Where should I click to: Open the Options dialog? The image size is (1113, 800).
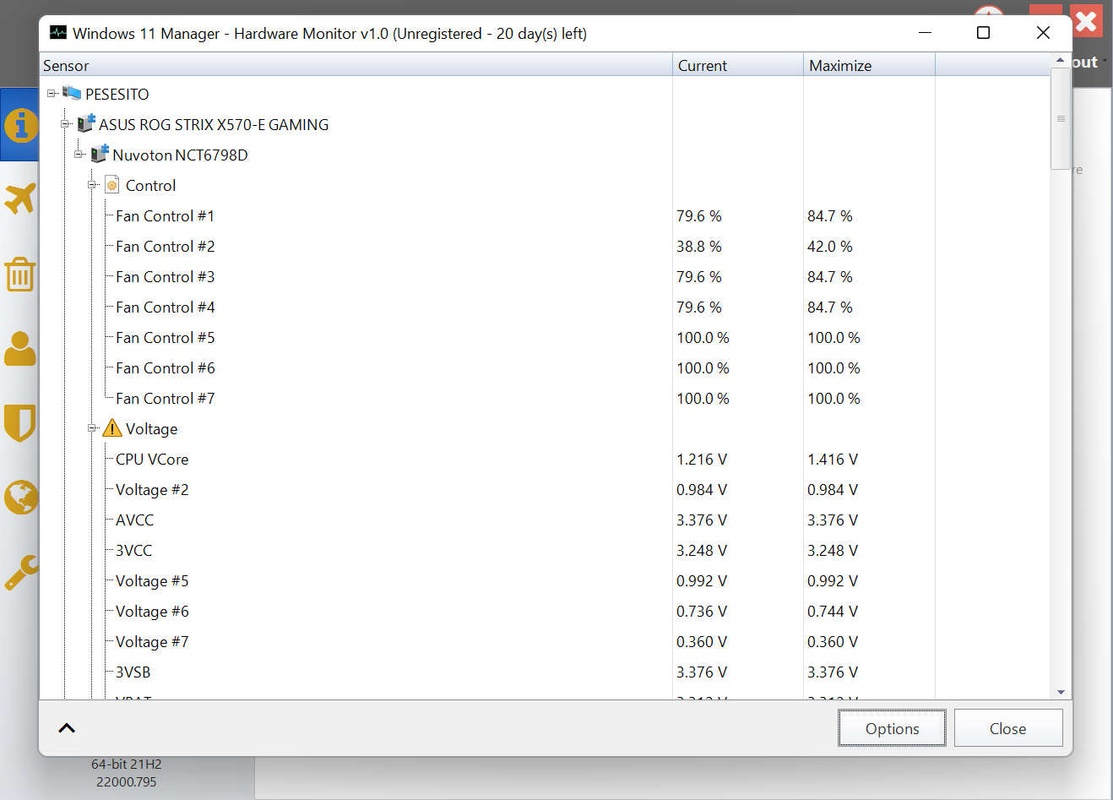[892, 728]
